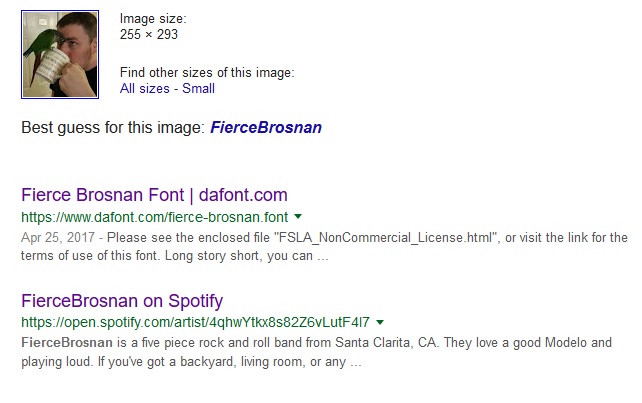The image size is (642, 403).
Task: Click the searched image thumbnail with parrot
Action: pyautogui.click(x=60, y=54)
